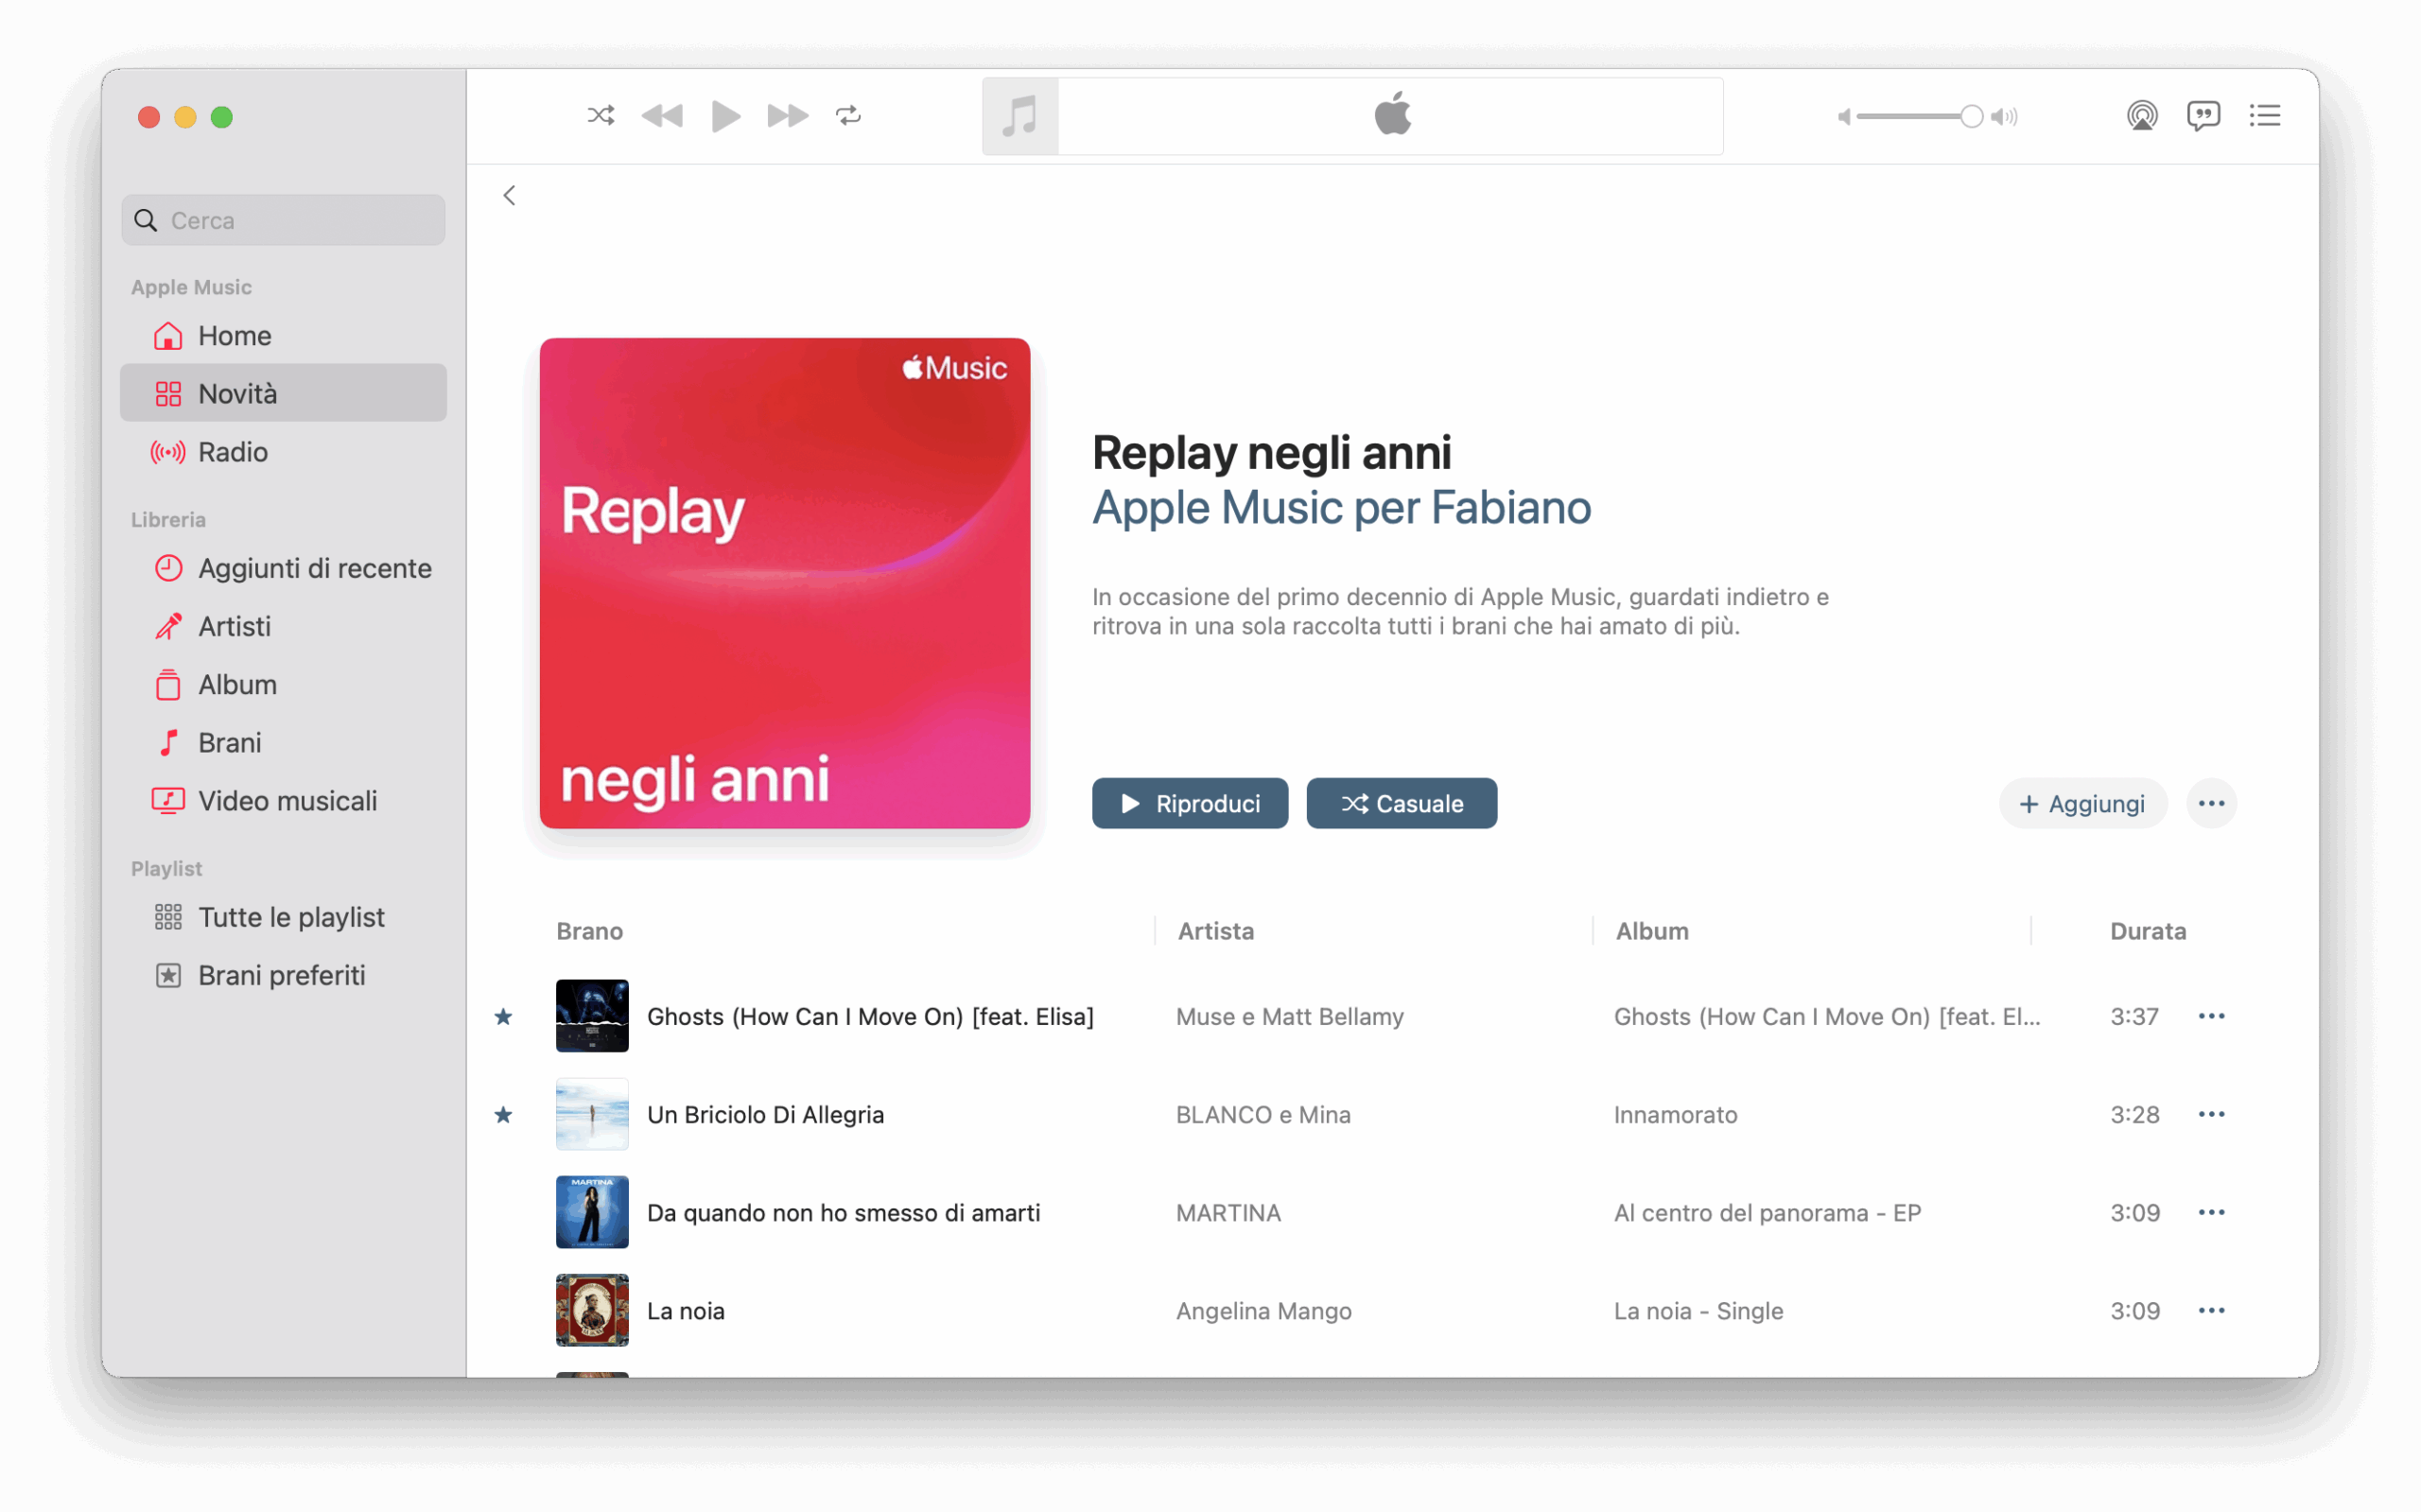Click the Un Briciolo Di Allegria artwork
Viewport: 2421px width, 1512px height.
592,1114
